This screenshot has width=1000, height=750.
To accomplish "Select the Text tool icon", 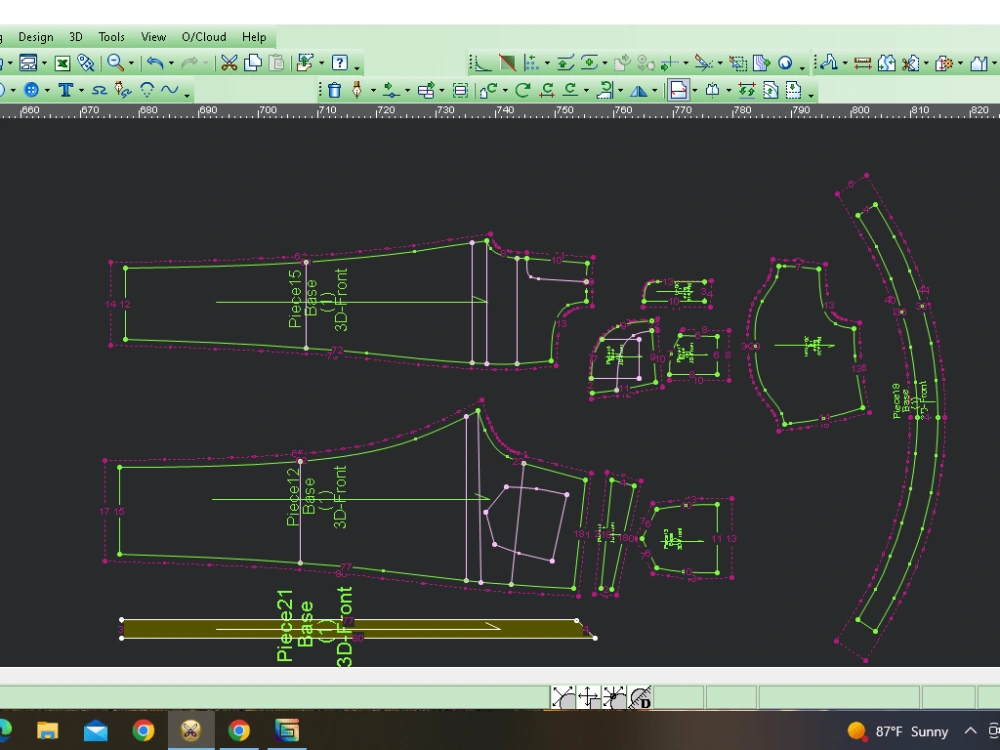I will pos(65,90).
